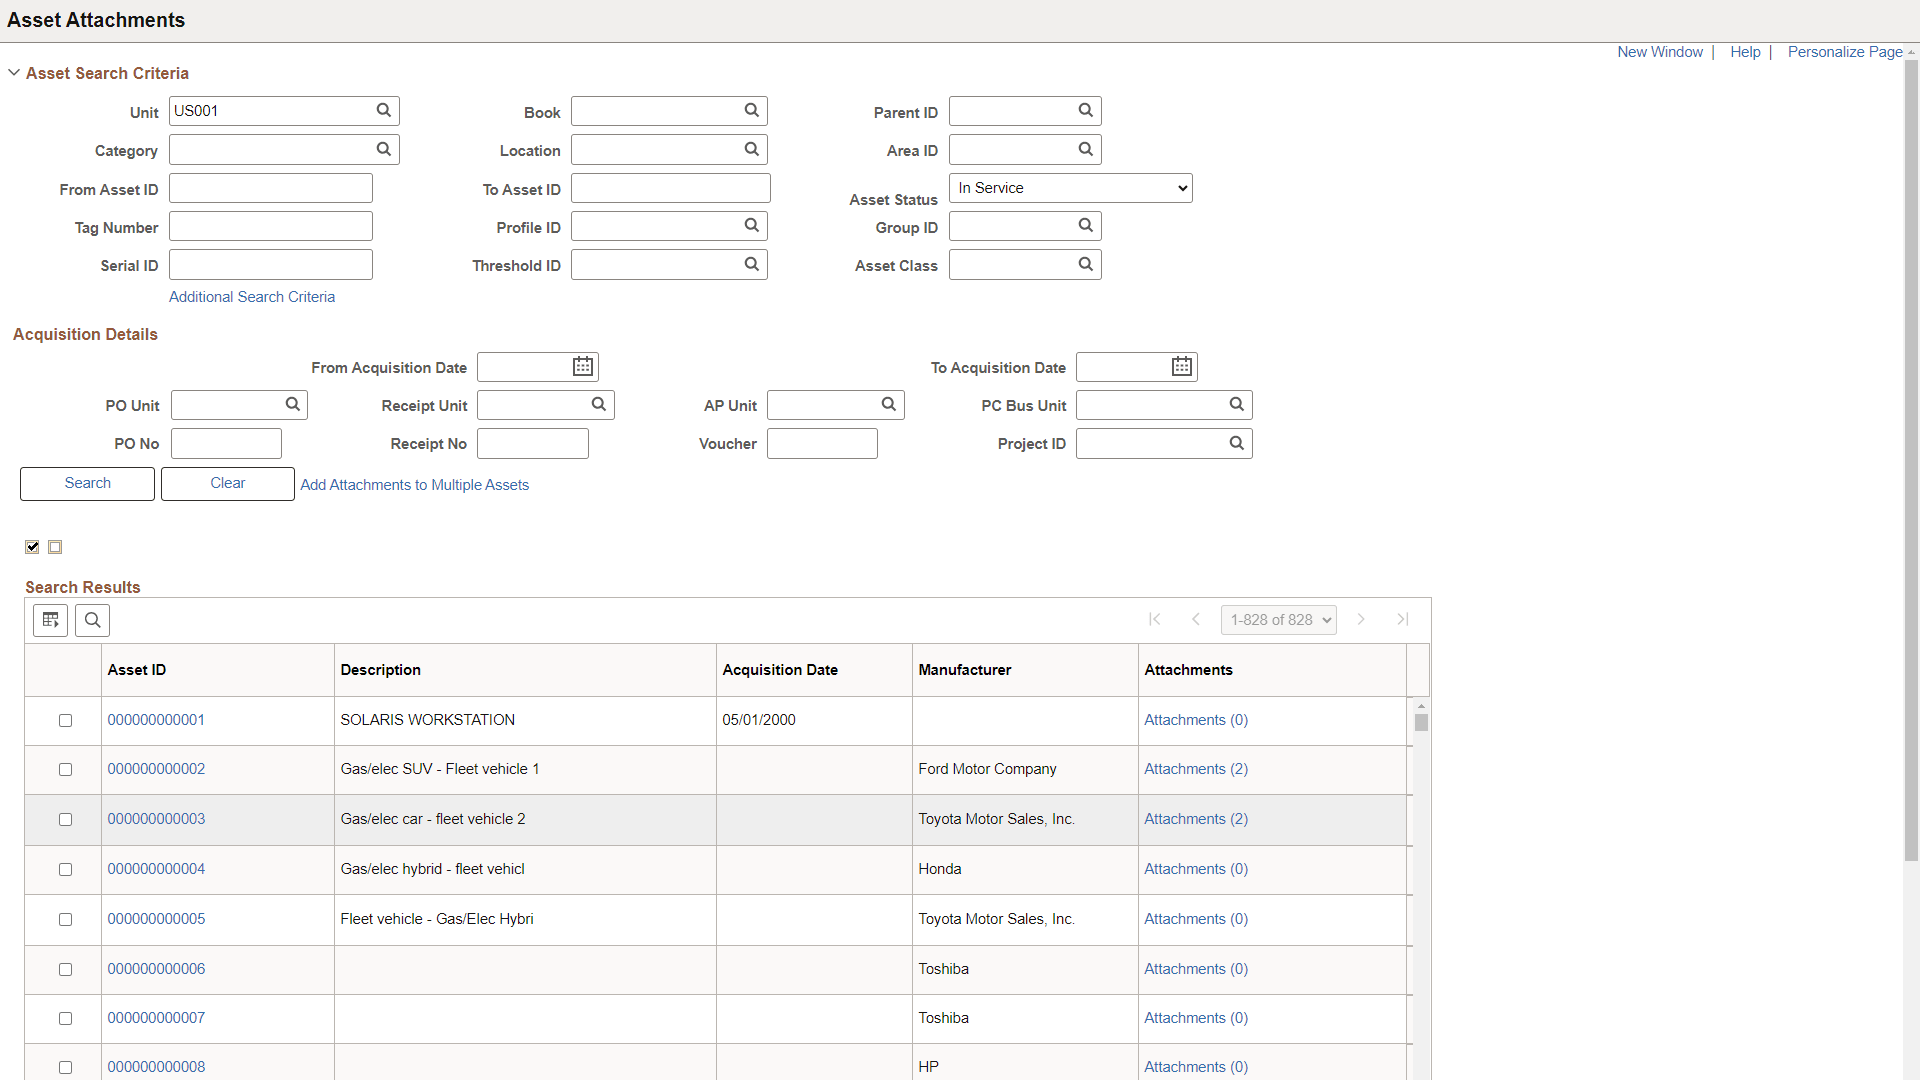Click the Help link in the header
The image size is (1920, 1080).
point(1745,52)
